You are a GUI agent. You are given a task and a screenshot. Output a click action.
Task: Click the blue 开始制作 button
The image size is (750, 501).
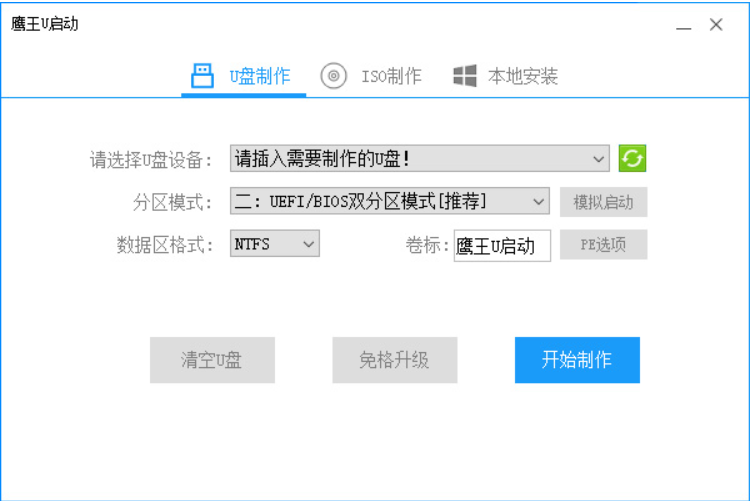(577, 360)
